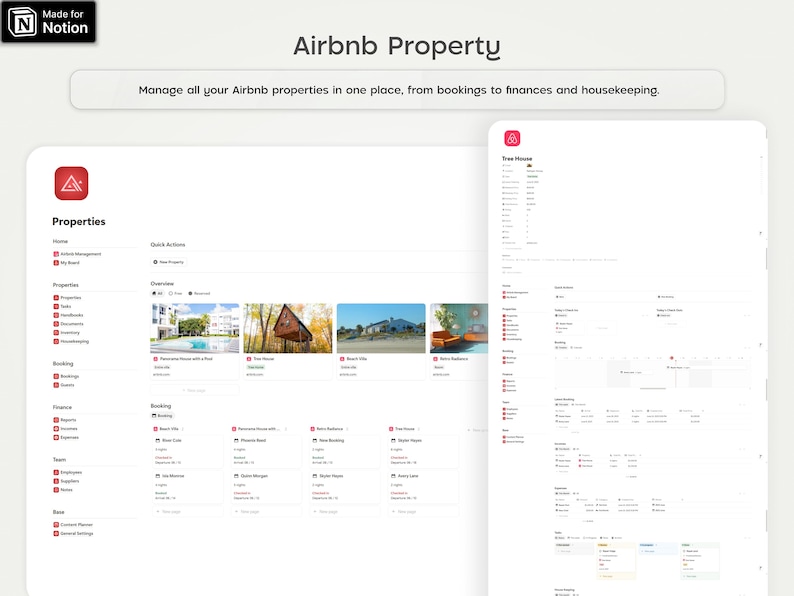Click the Tasks icon in the Properties sidebar

point(56,306)
